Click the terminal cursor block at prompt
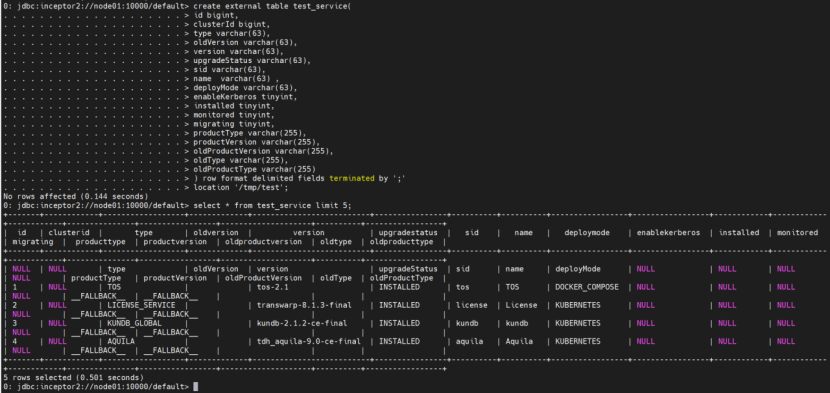This screenshot has height=393, width=830. [196, 387]
